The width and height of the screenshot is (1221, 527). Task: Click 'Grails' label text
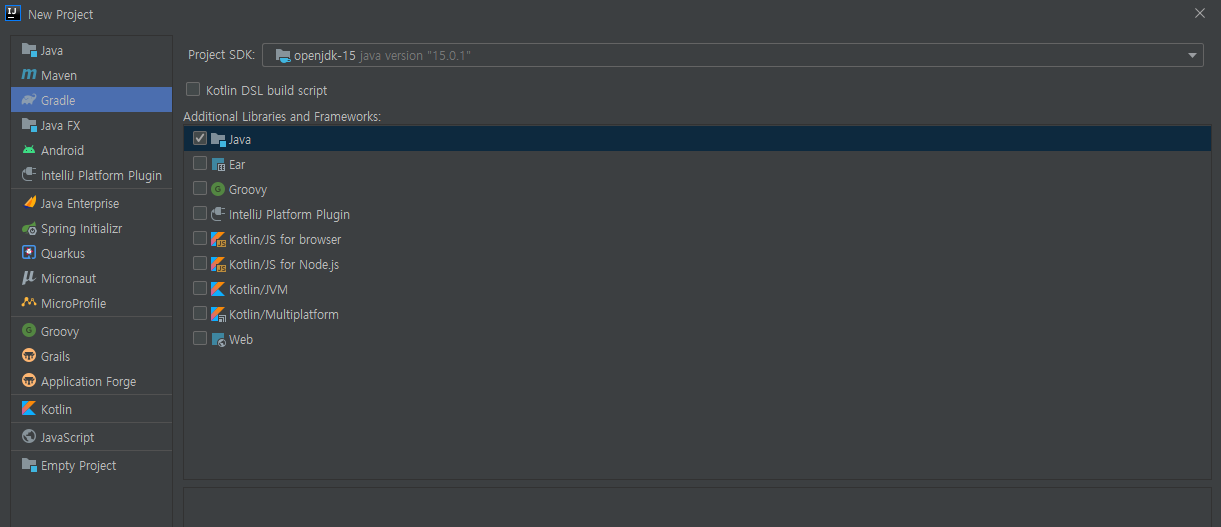[56, 356]
